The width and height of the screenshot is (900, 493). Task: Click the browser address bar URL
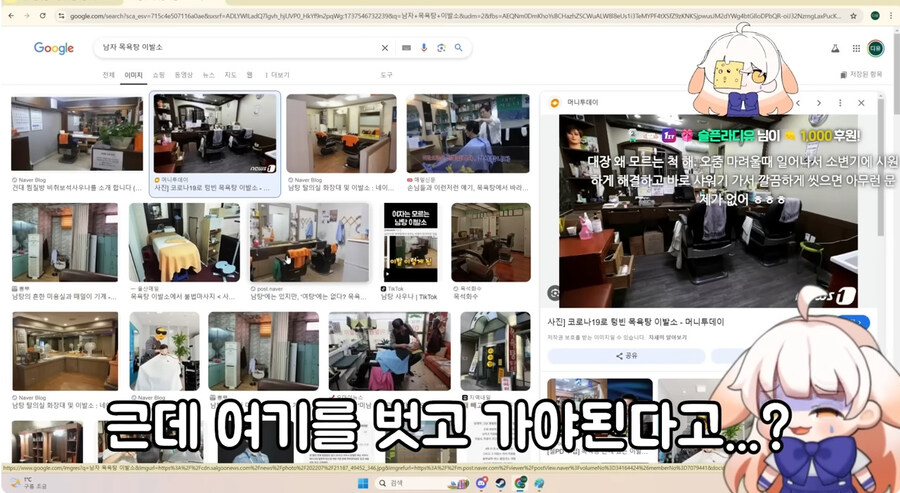pos(456,16)
